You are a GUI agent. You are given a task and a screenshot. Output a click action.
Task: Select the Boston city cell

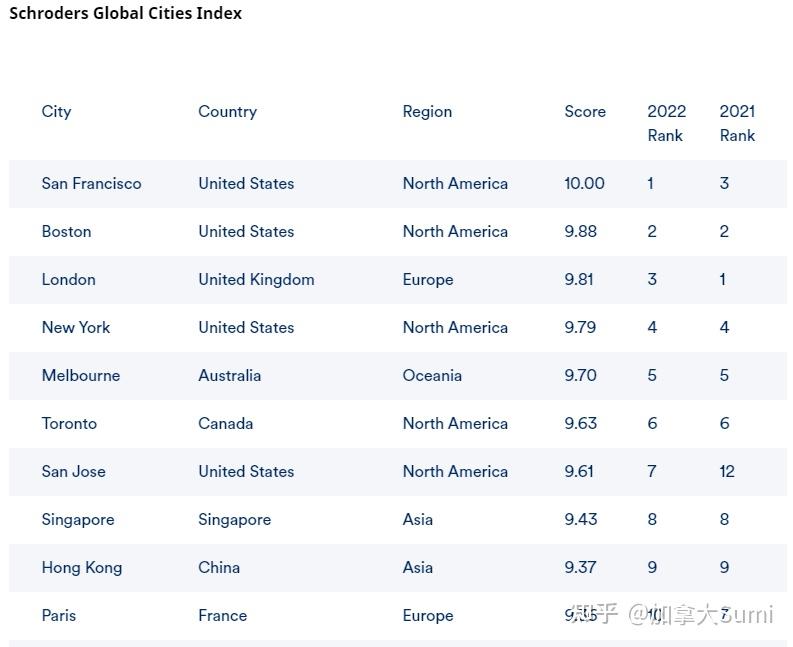tap(66, 231)
